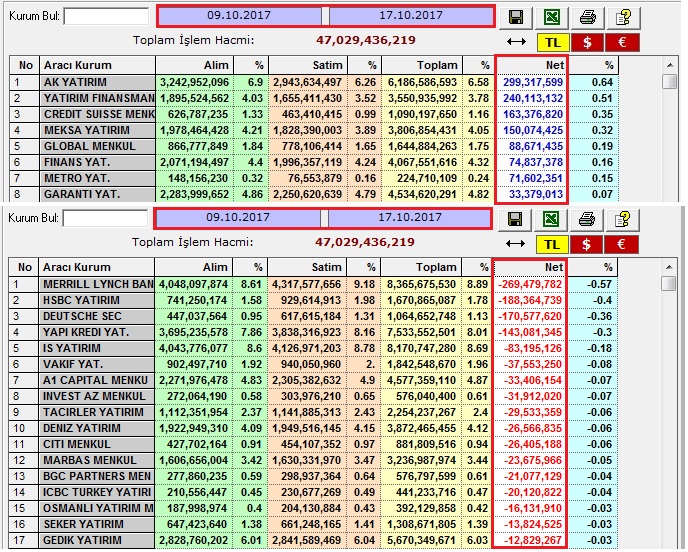Switch lower panel currency to TL
The width and height of the screenshot is (688, 552).
(x=552, y=244)
